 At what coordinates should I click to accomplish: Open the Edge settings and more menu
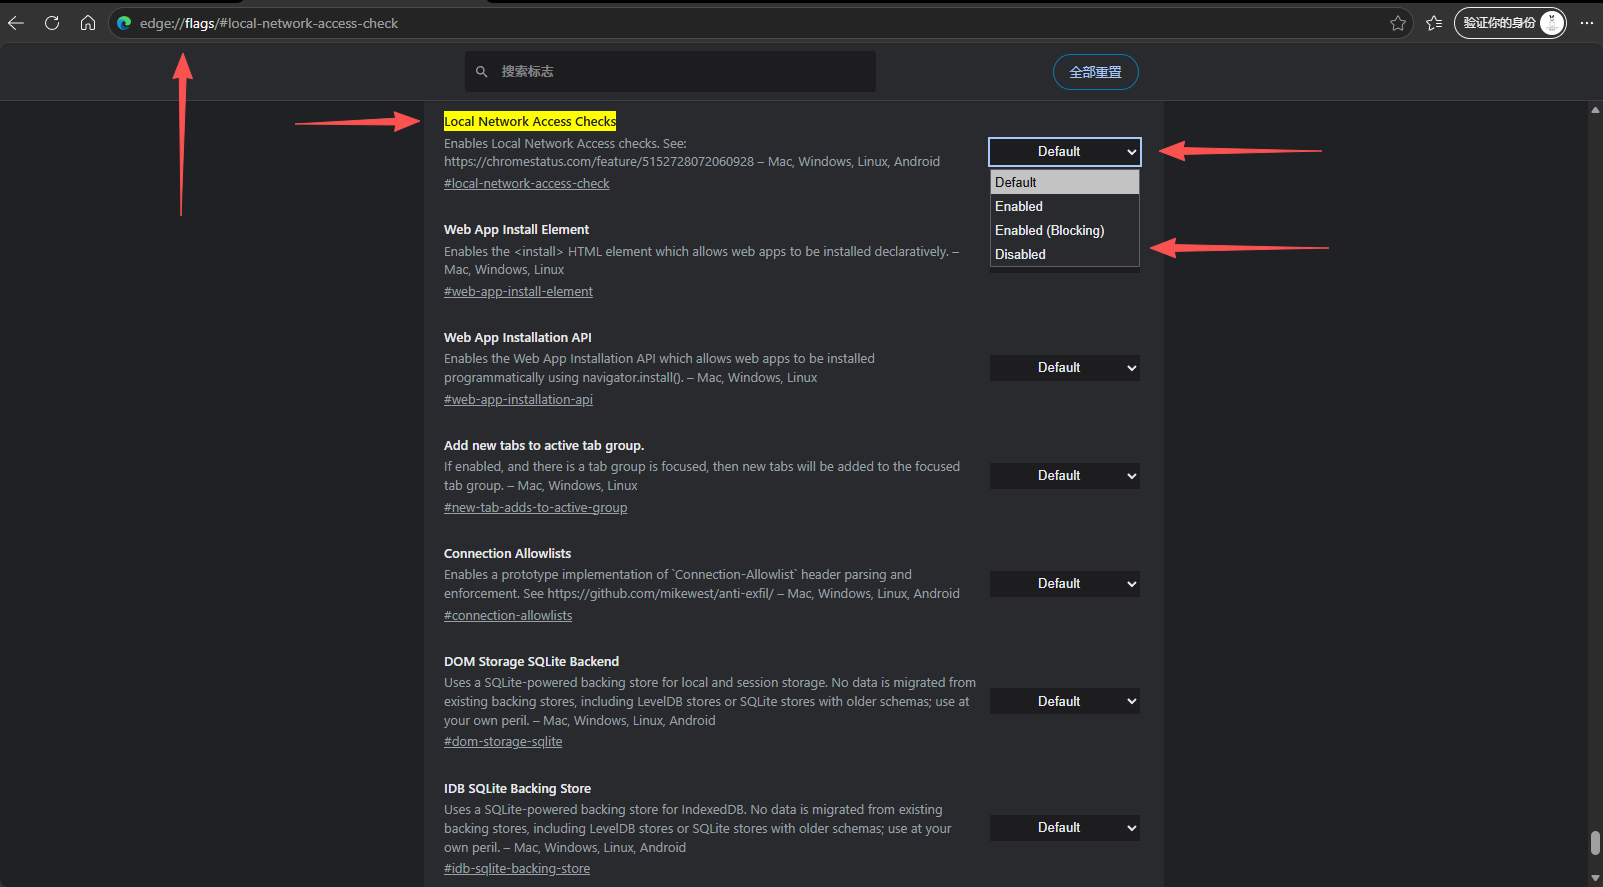click(x=1586, y=23)
